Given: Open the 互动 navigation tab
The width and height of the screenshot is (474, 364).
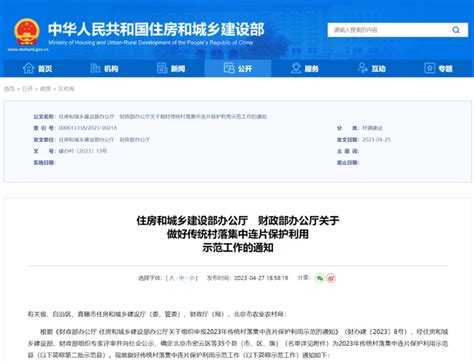Looking at the screenshot, I should [371, 68].
